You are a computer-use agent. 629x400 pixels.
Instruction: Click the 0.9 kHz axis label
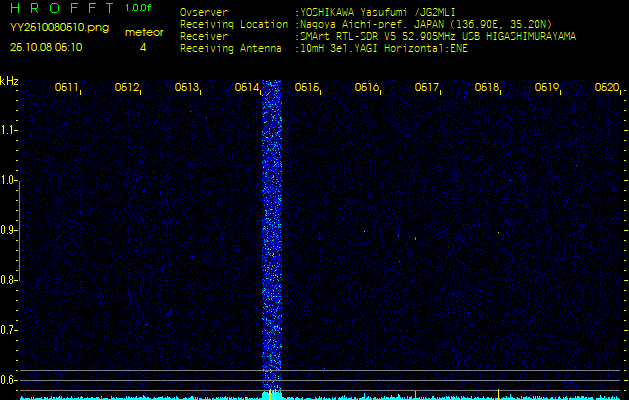[x=8, y=230]
